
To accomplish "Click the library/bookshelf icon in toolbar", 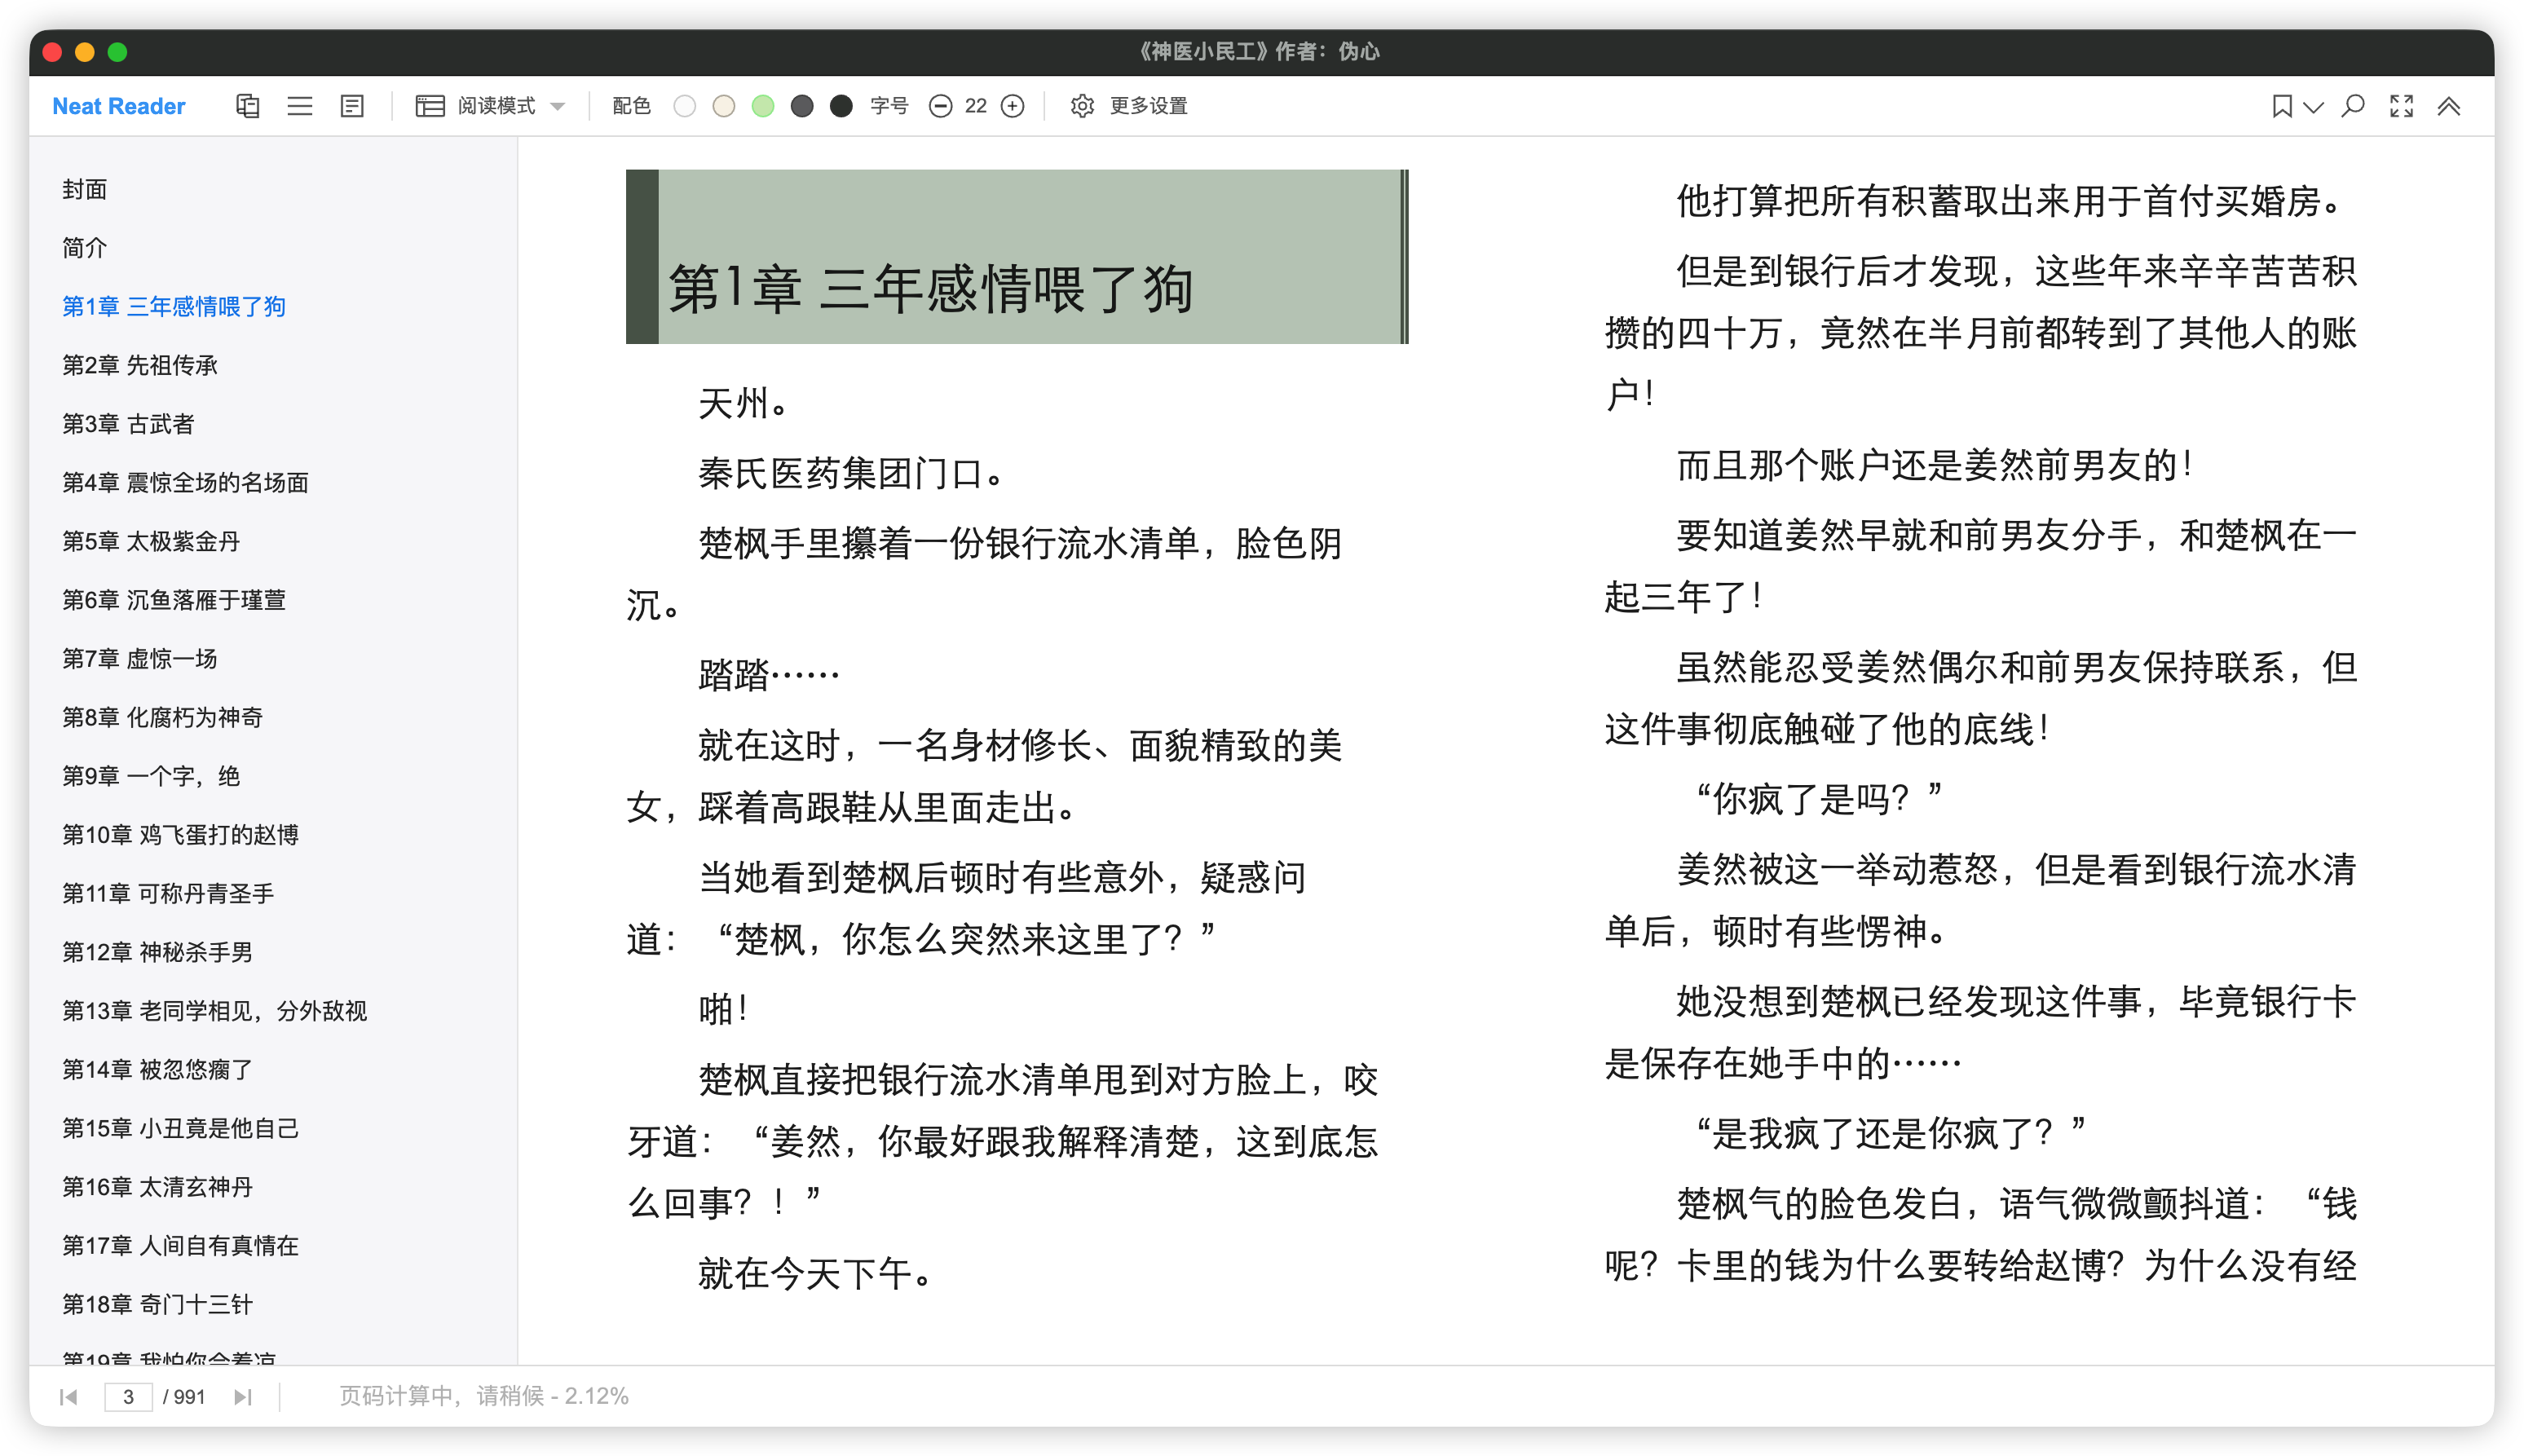I will coord(247,106).
